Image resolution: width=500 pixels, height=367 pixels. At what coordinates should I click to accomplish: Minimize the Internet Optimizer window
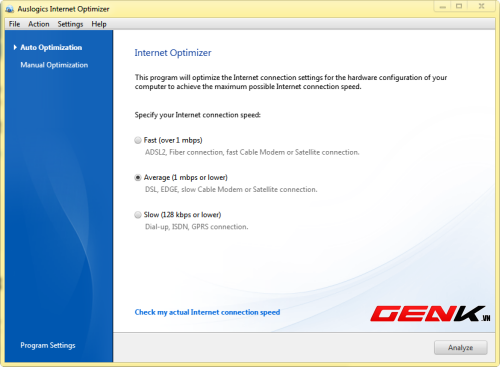click(x=442, y=6)
